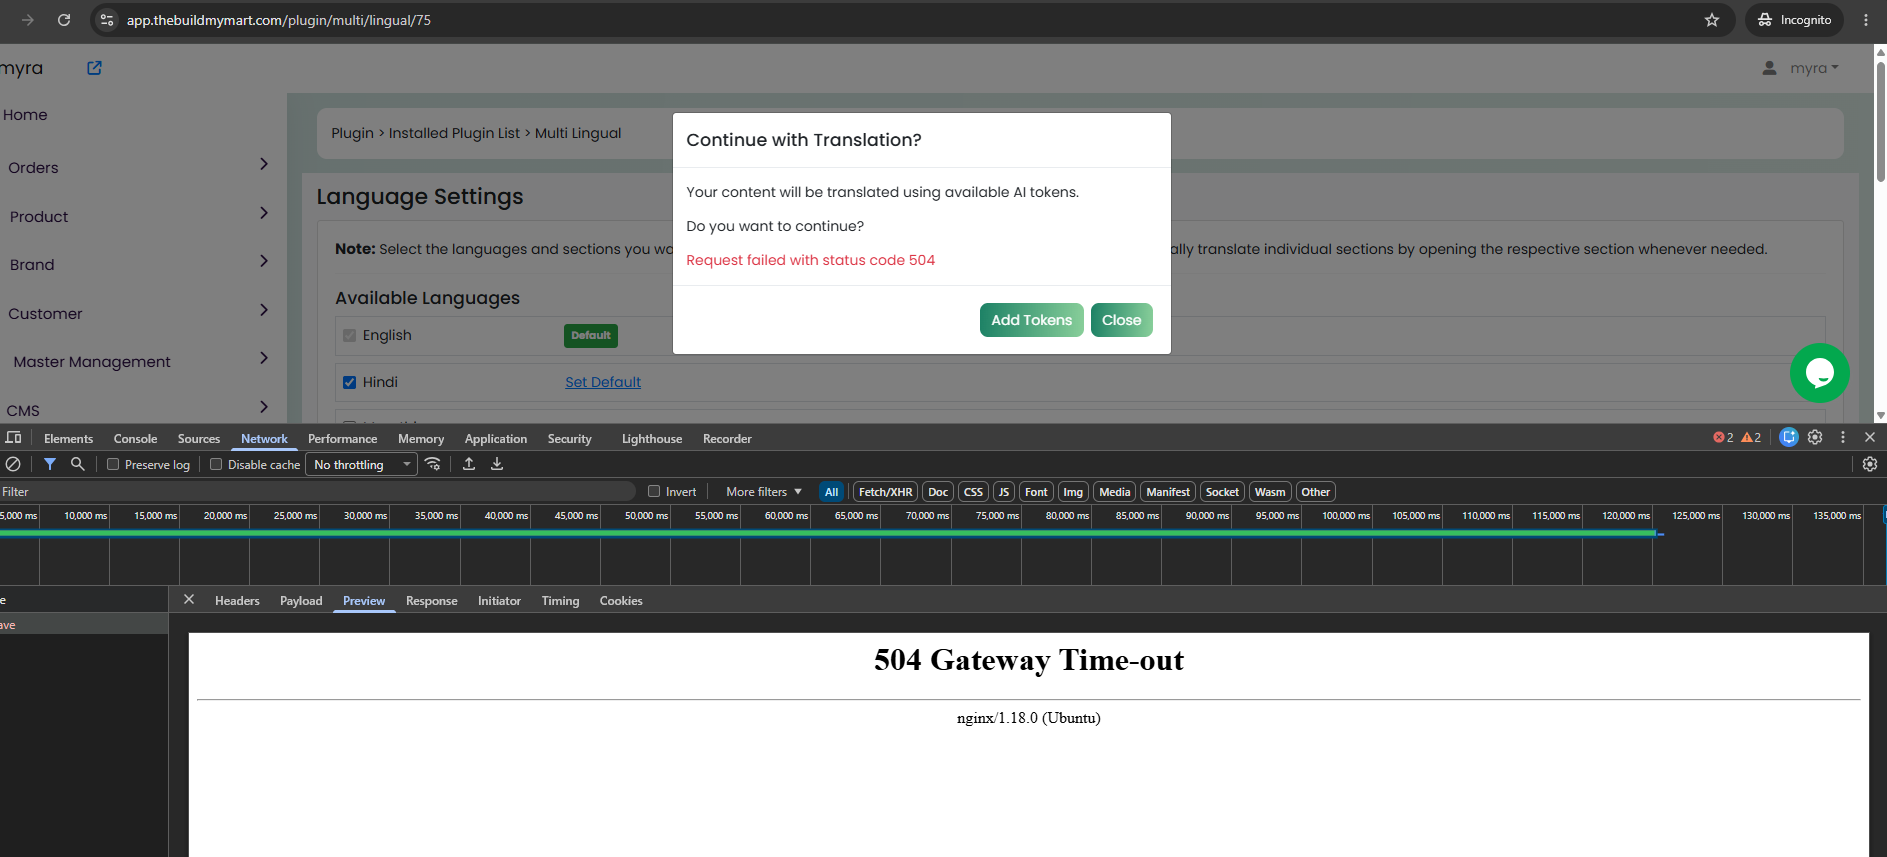The height and width of the screenshot is (857, 1887).
Task: Open the green chat support bubble
Action: pyautogui.click(x=1819, y=373)
